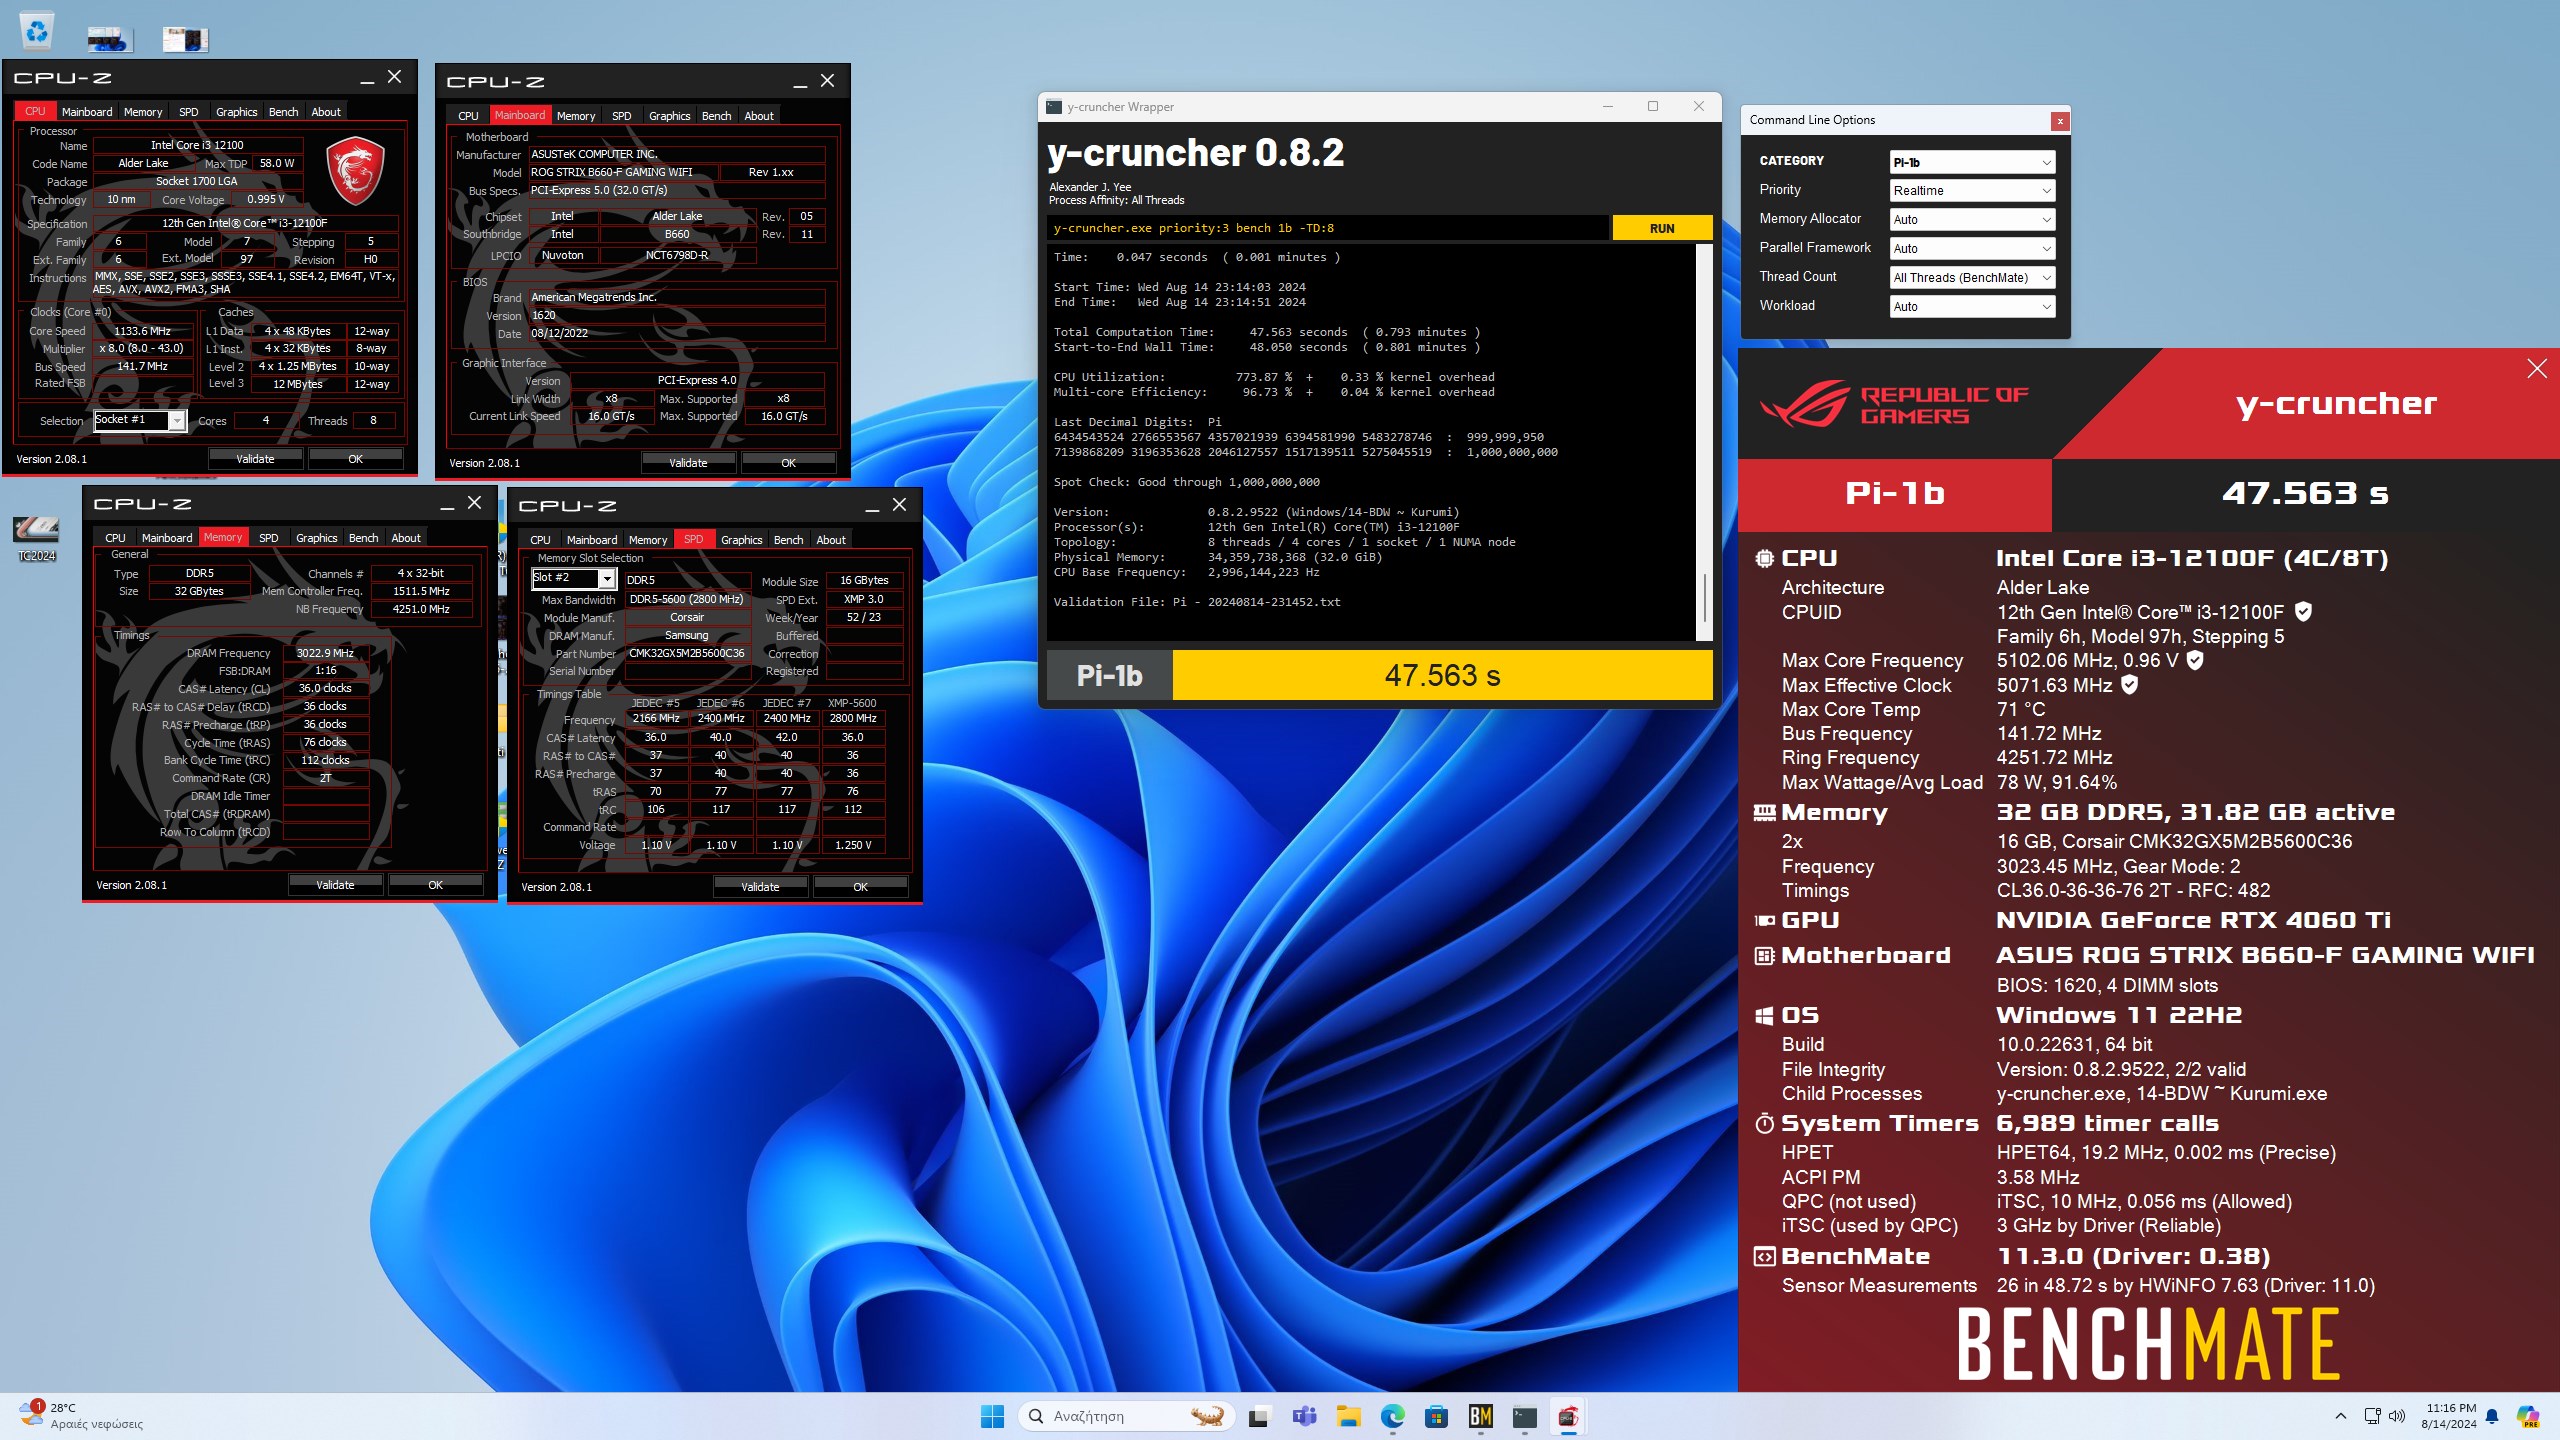Switch to Graphics tab in CPU-Z Mainboard window
The image size is (2560, 1440).
[669, 116]
